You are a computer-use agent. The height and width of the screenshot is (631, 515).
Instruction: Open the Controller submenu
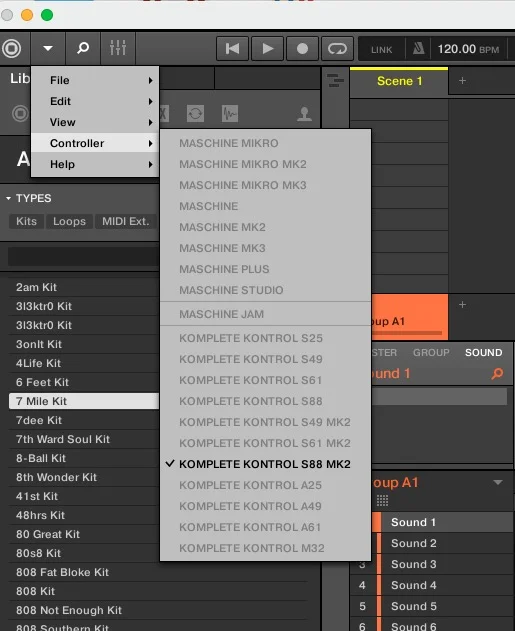pyautogui.click(x=95, y=143)
